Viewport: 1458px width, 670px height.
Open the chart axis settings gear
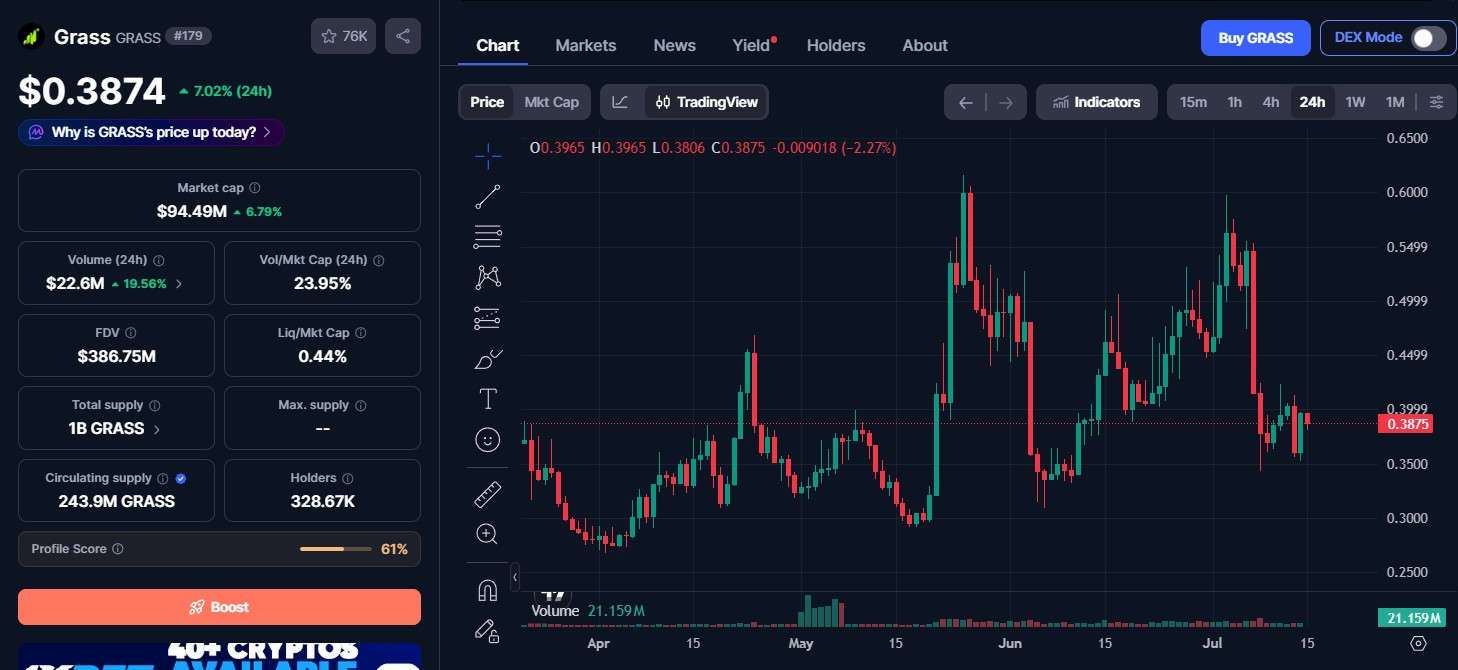click(1418, 643)
